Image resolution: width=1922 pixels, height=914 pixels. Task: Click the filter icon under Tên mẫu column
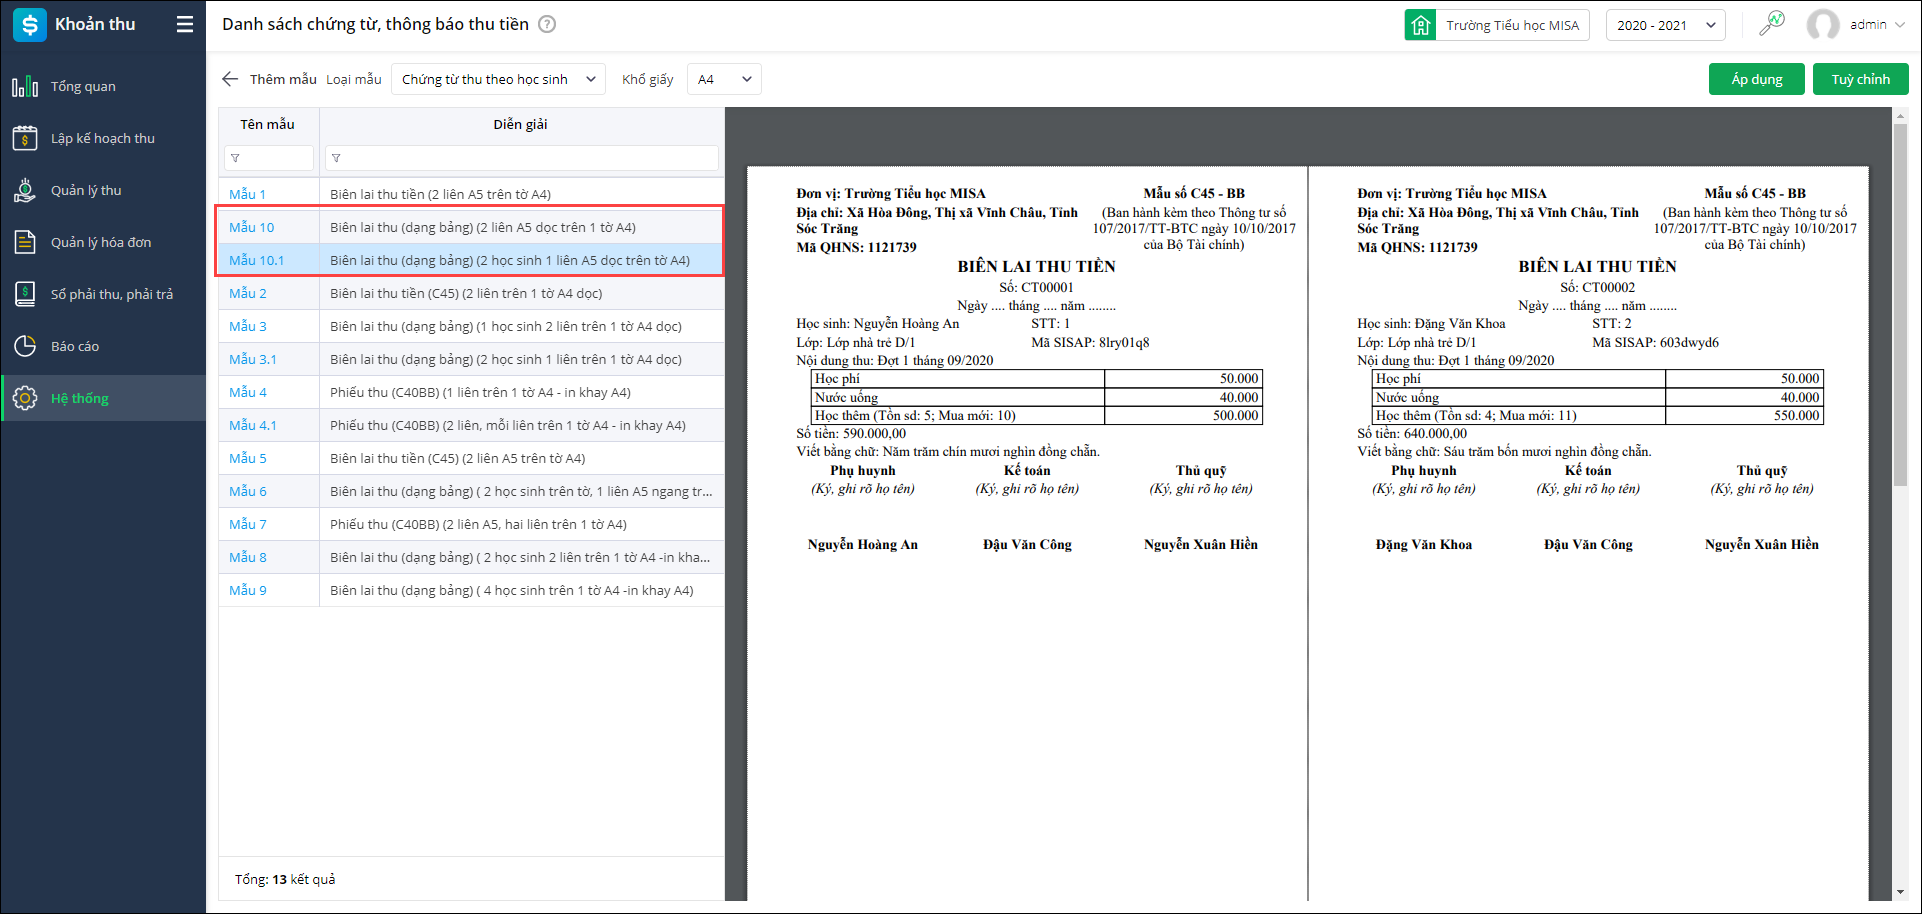click(235, 158)
